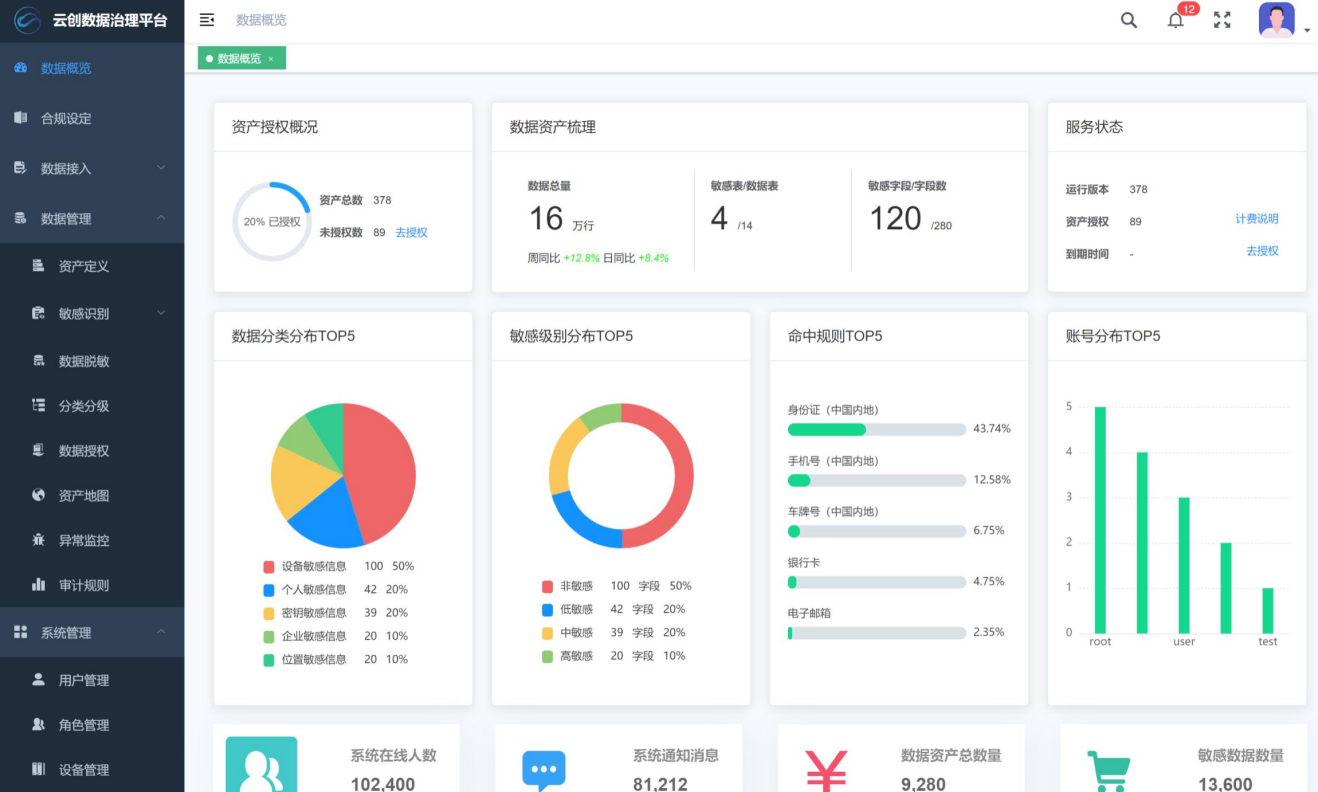Viewport: 1318px width, 792px height.
Task: Click the sidebar collapse hamburger icon
Action: pyautogui.click(x=207, y=20)
